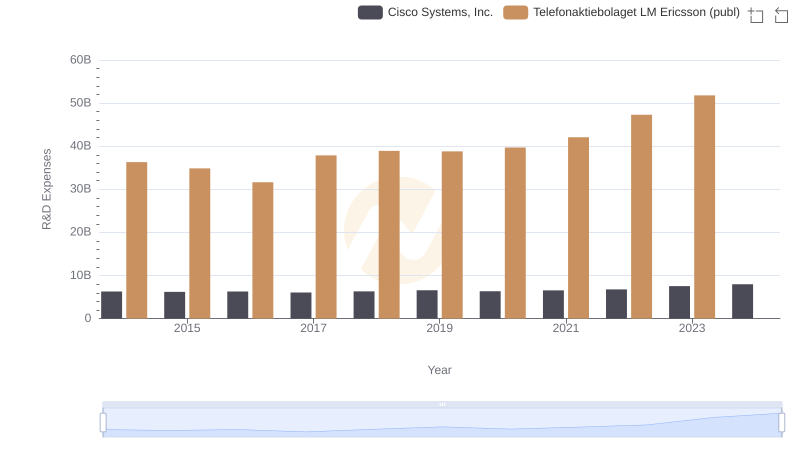800x461 pixels.
Task: Click the zoom reset restore icon
Action: tap(781, 15)
